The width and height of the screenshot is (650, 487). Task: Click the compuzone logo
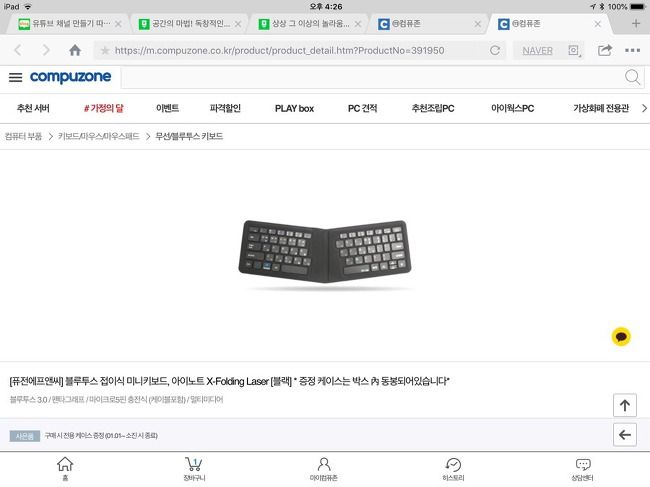pyautogui.click(x=70, y=77)
